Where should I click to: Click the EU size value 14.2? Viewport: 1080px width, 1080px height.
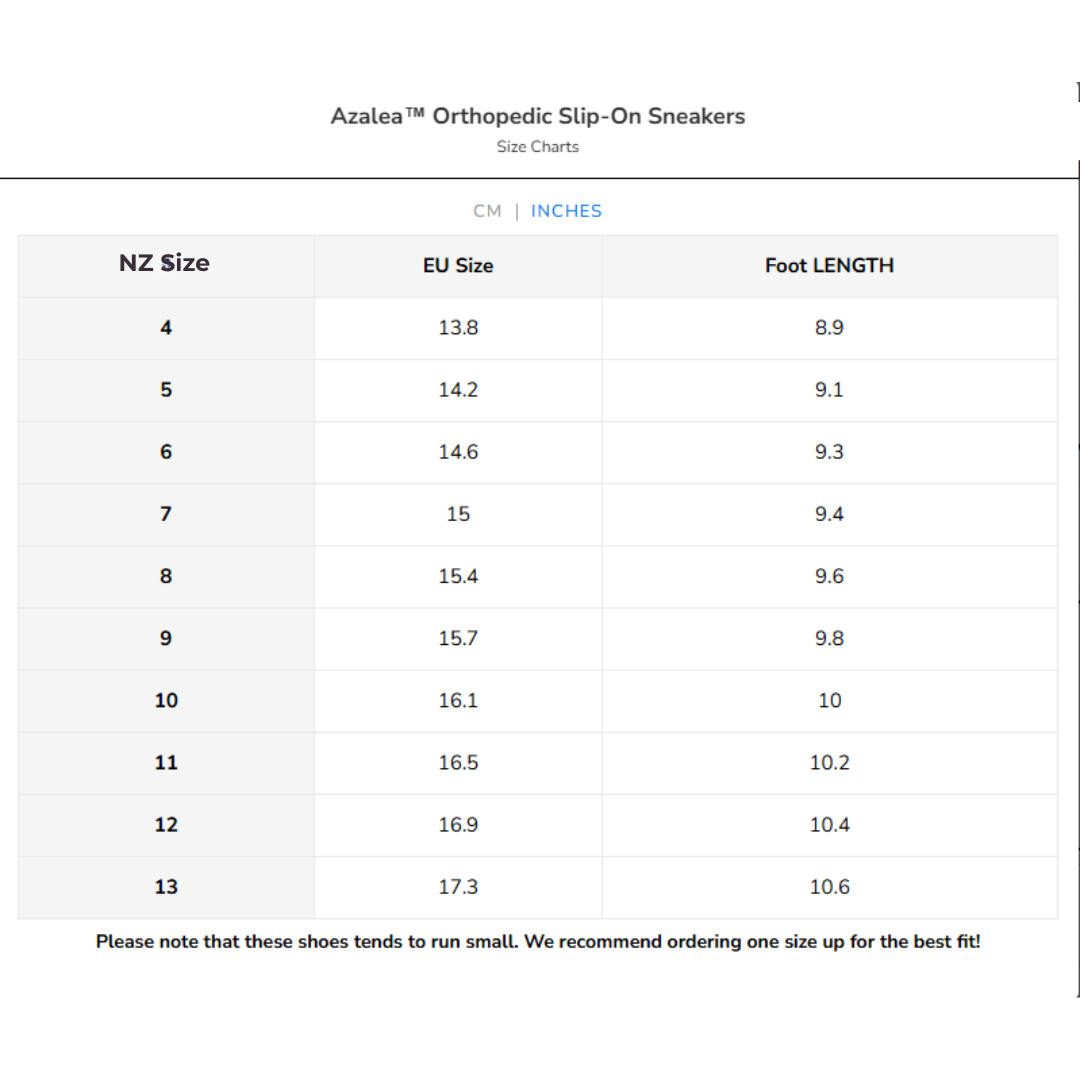pos(458,390)
